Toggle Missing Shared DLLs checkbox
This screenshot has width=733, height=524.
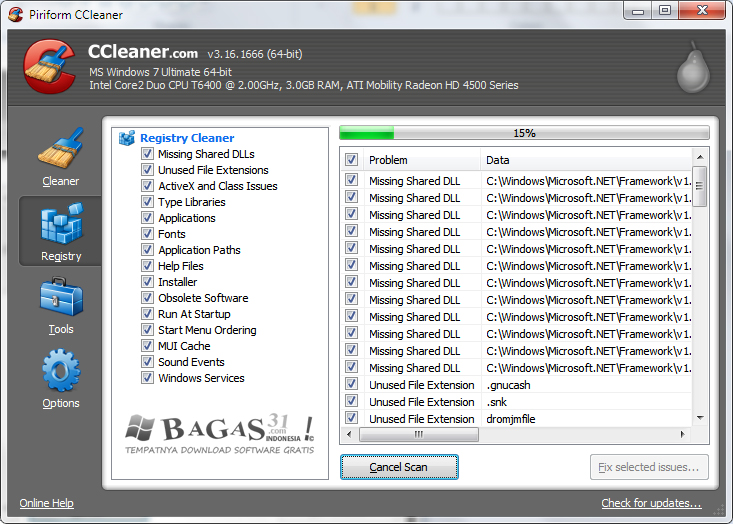(x=147, y=154)
